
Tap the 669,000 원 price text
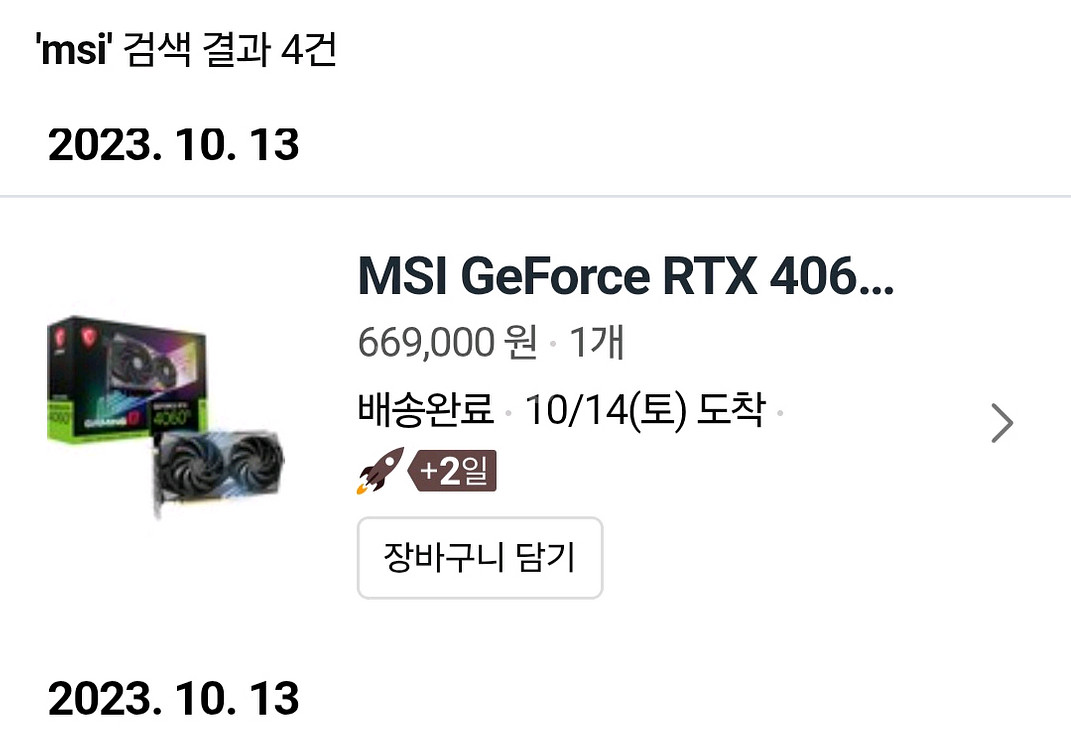tap(447, 342)
